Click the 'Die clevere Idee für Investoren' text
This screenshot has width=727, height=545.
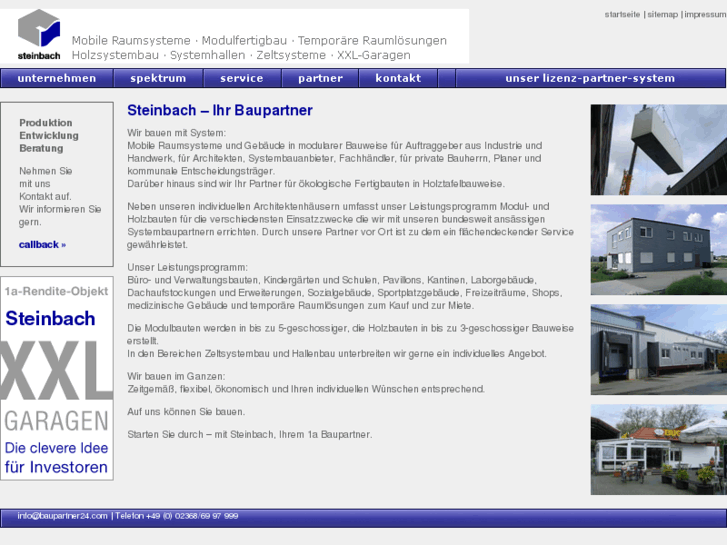pos(56,457)
